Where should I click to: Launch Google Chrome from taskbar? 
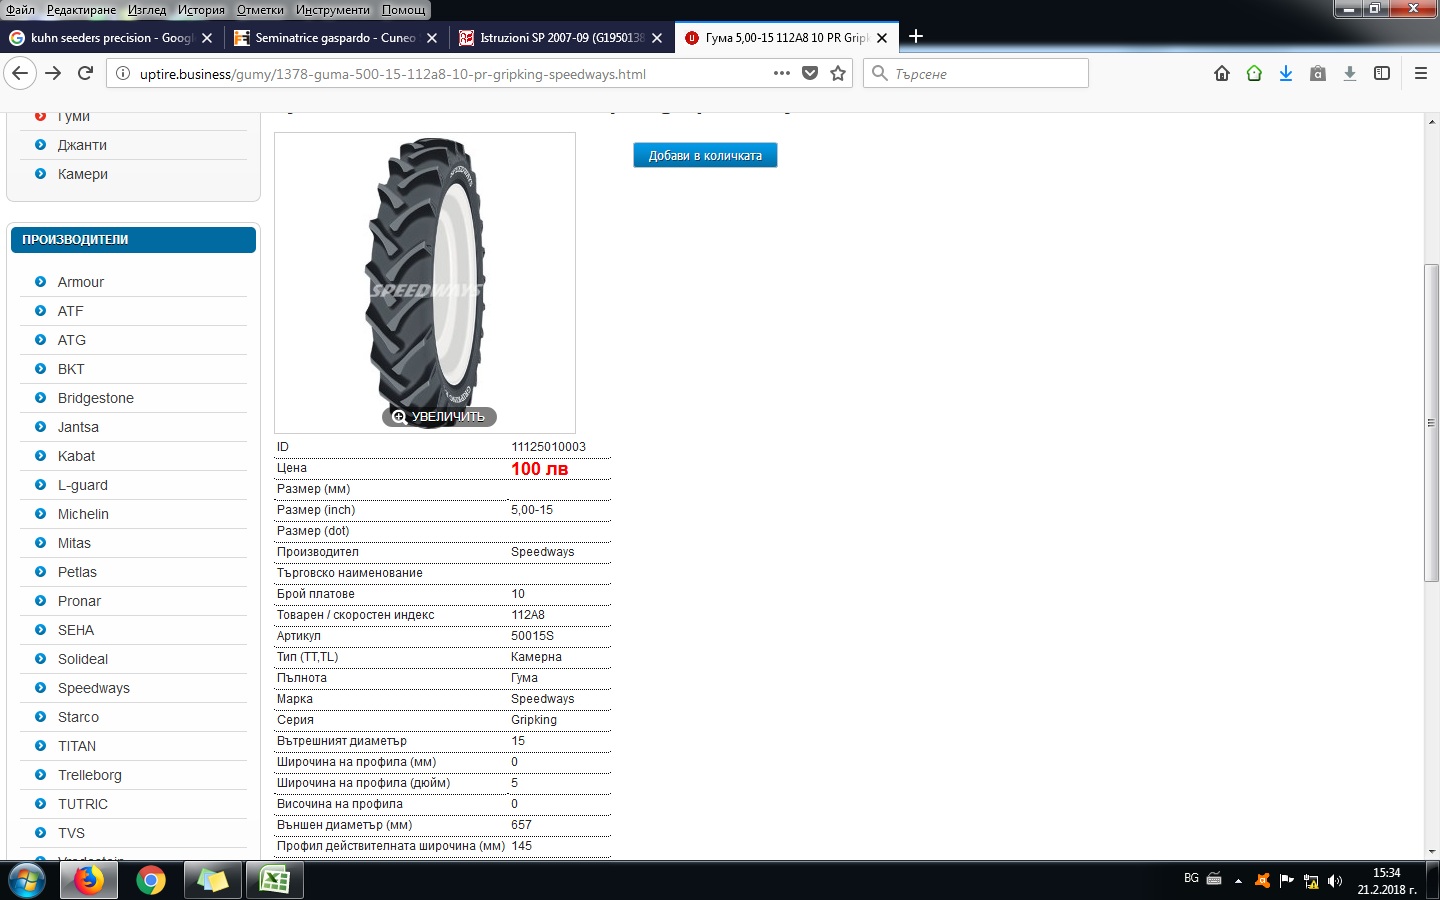pyautogui.click(x=151, y=880)
